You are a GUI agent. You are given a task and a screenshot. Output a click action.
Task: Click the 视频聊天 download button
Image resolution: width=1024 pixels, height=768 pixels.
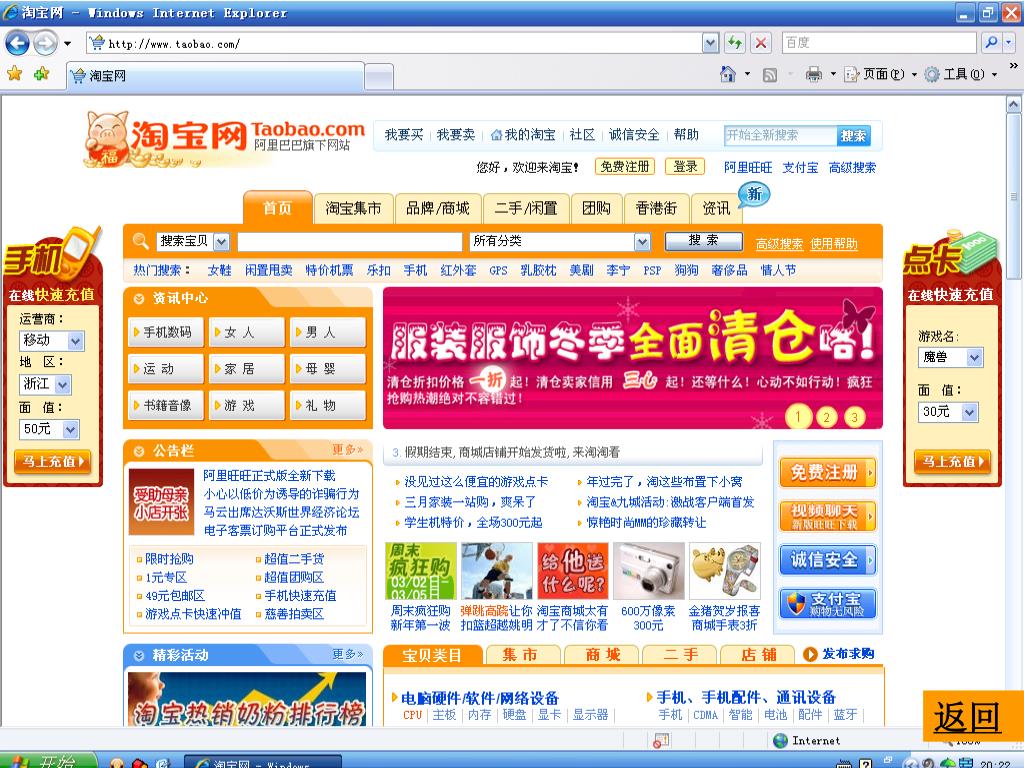pyautogui.click(x=827, y=516)
